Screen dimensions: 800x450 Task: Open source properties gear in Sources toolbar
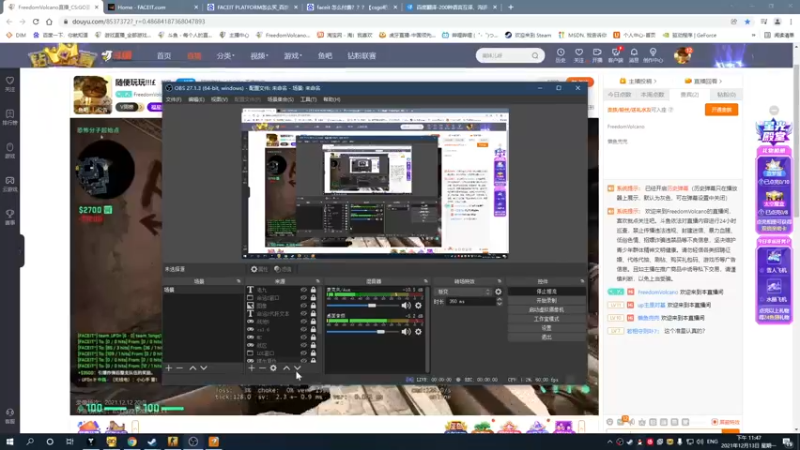coord(273,368)
